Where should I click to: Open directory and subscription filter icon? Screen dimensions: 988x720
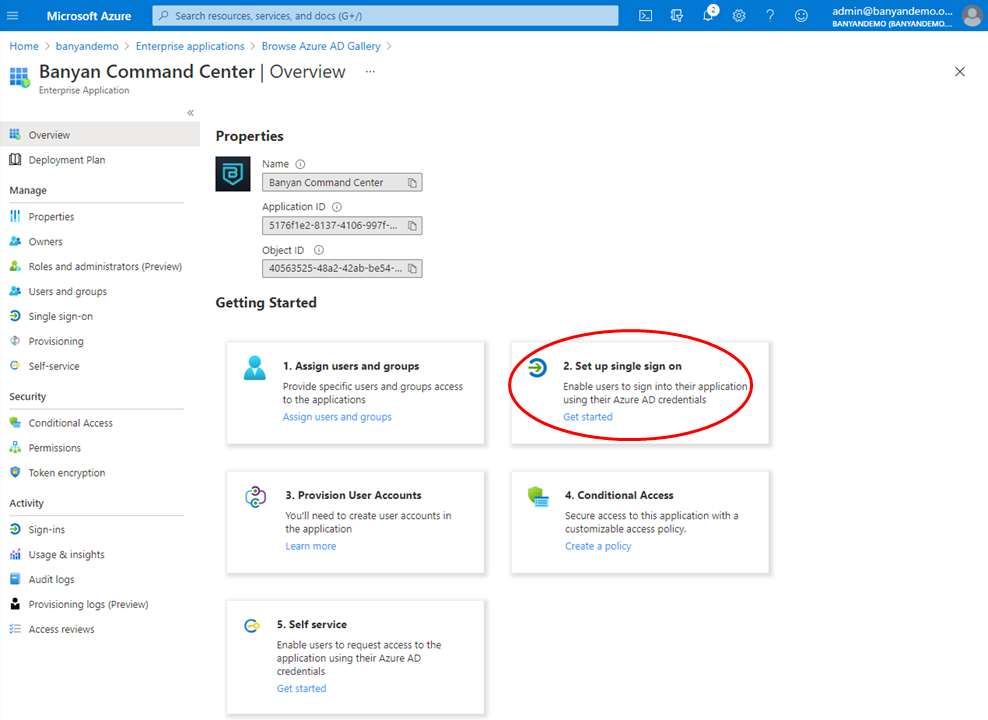tap(677, 16)
